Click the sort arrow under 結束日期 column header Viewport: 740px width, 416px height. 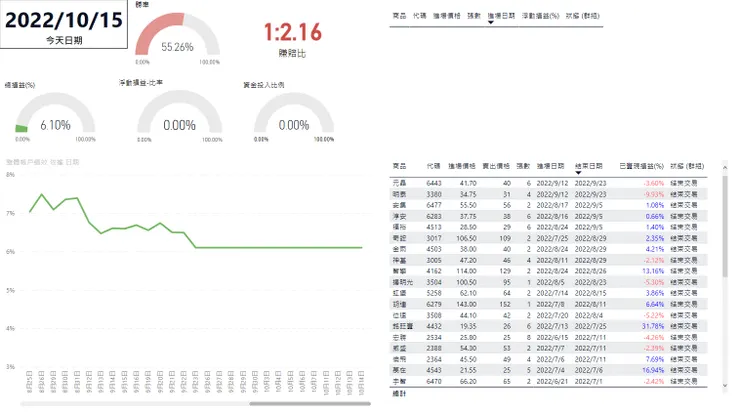coord(578,173)
